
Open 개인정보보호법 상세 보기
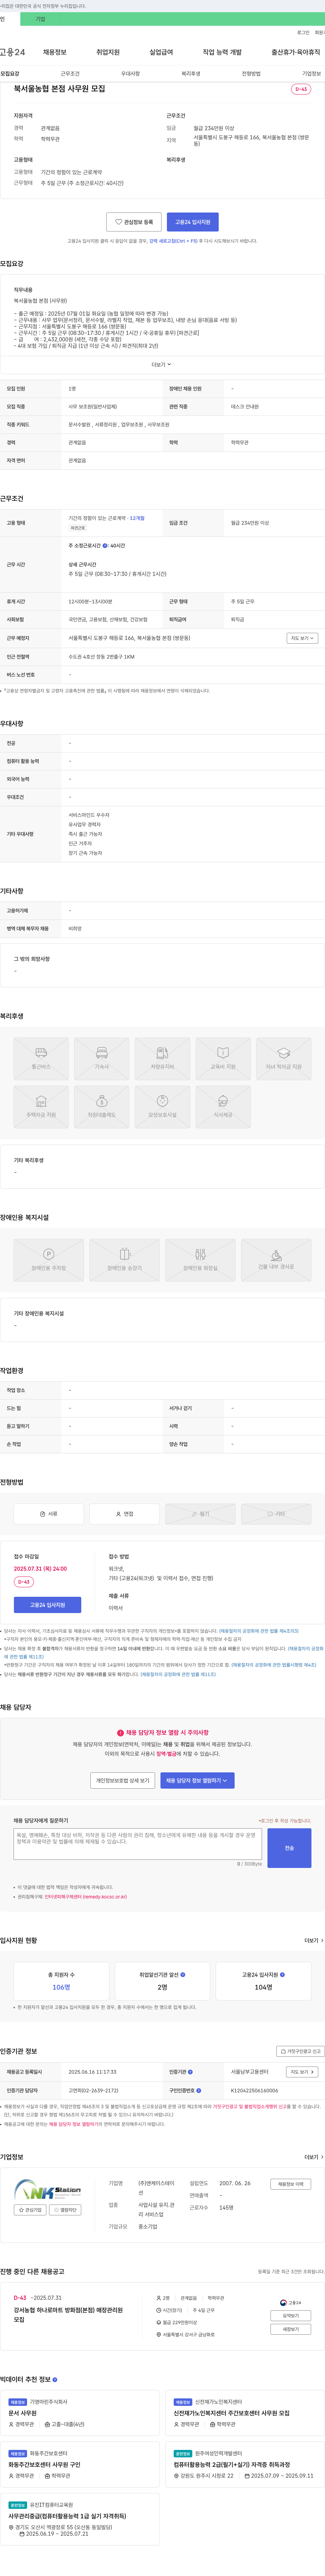point(123,1780)
